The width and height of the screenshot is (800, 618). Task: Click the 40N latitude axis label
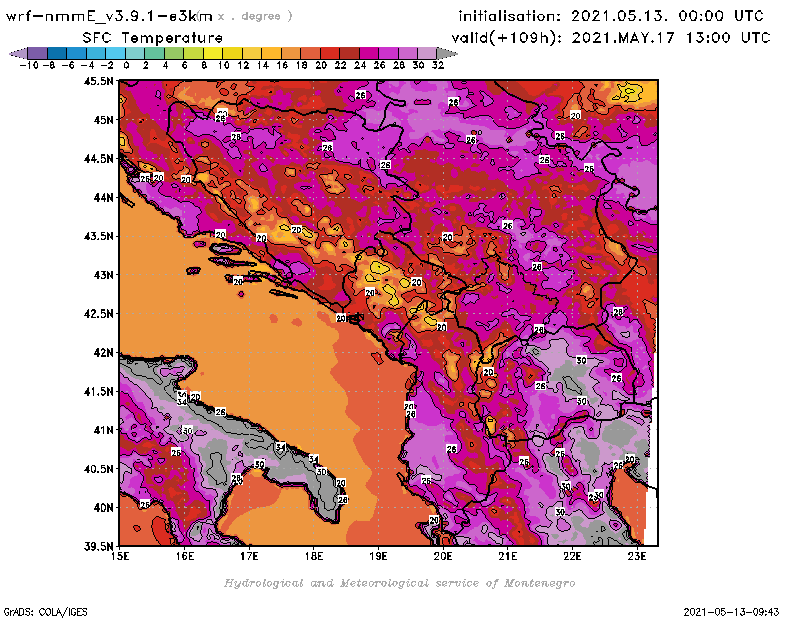104,508
